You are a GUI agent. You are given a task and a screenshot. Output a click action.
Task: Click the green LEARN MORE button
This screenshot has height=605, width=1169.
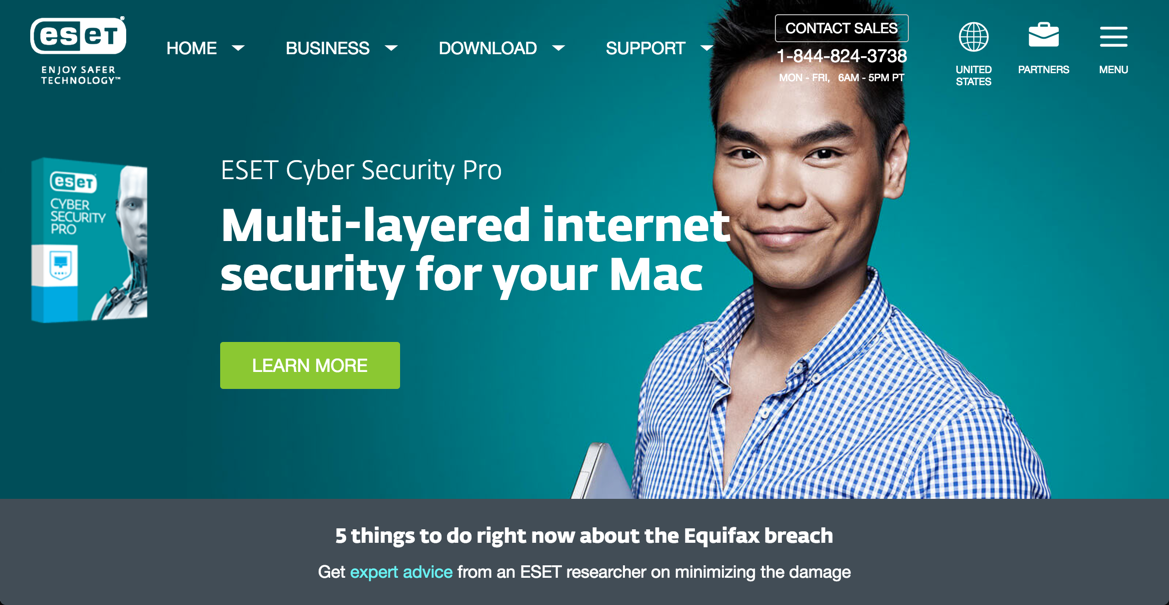(x=310, y=366)
